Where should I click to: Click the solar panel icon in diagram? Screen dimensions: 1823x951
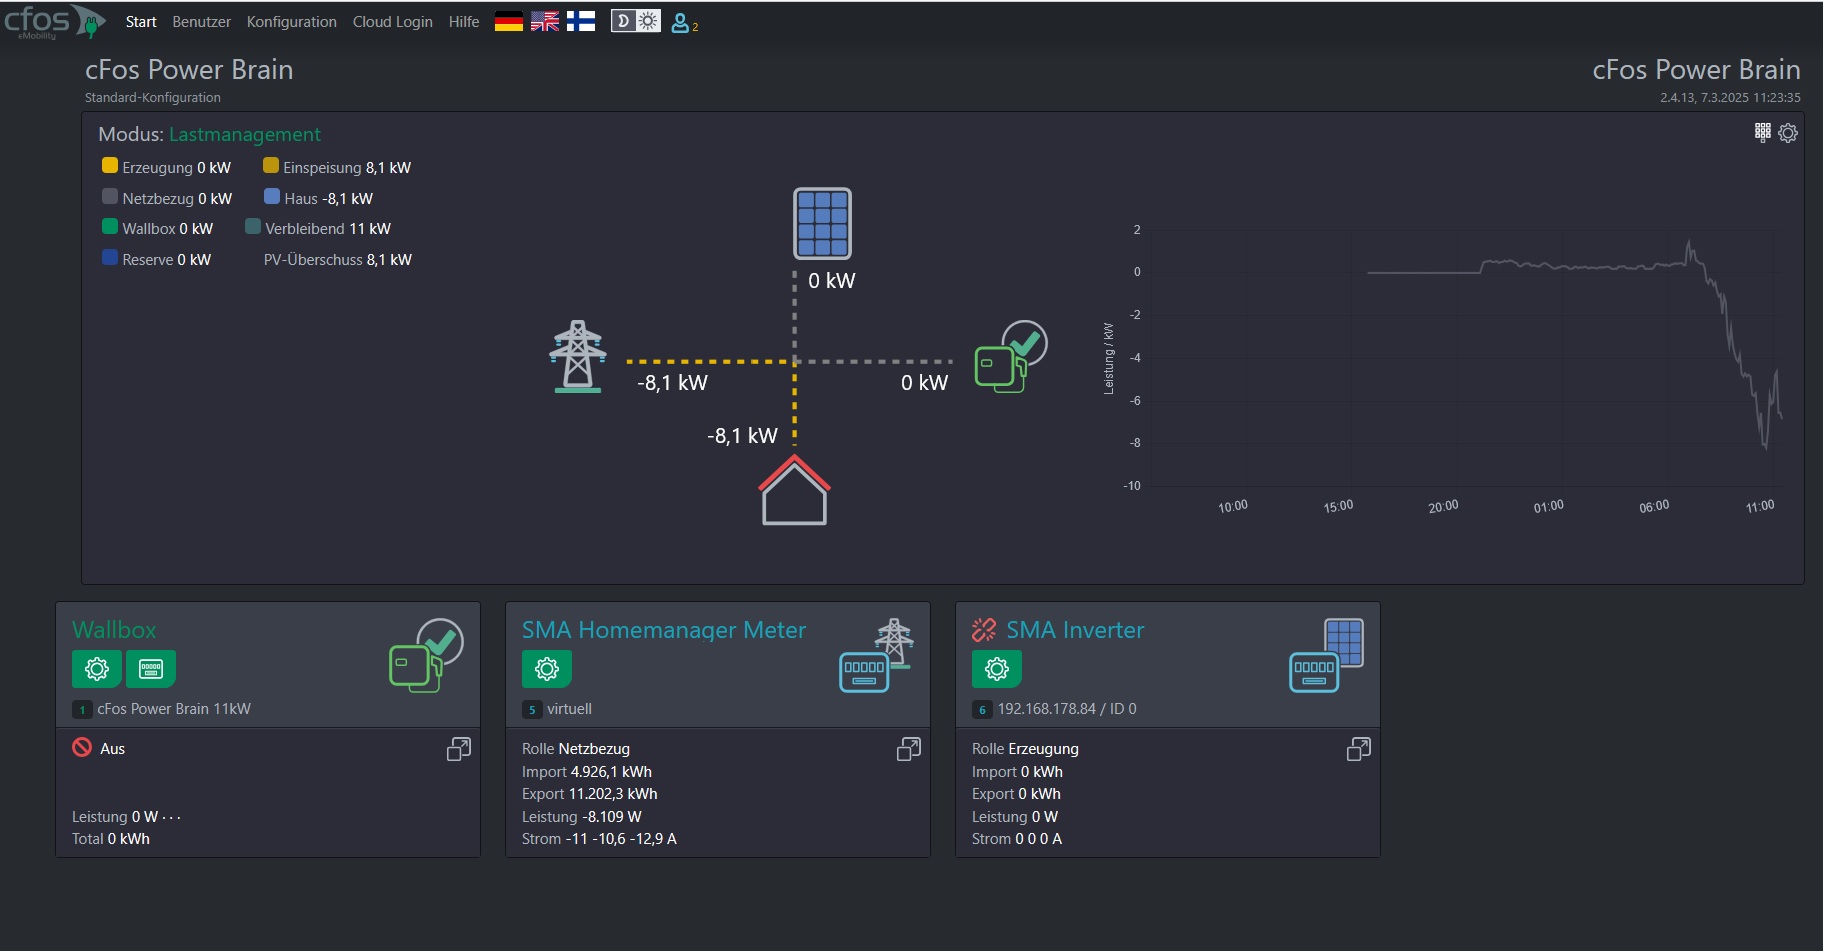[823, 224]
